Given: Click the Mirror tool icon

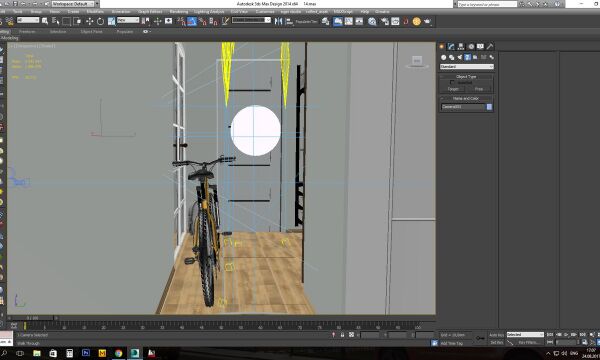Looking at the screenshot, I should pyautogui.click(x=279, y=21).
